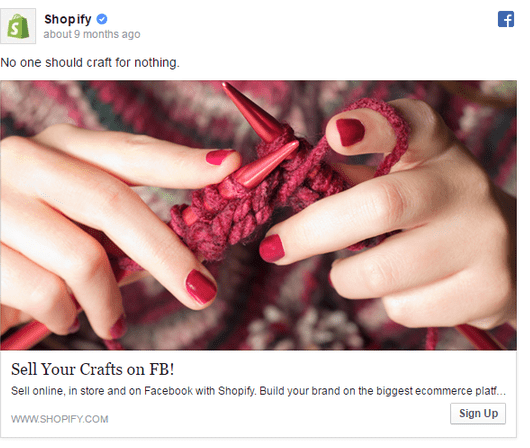Click the blue verified badge beside Shopify
Screen dimensions: 530x448
click(x=102, y=19)
